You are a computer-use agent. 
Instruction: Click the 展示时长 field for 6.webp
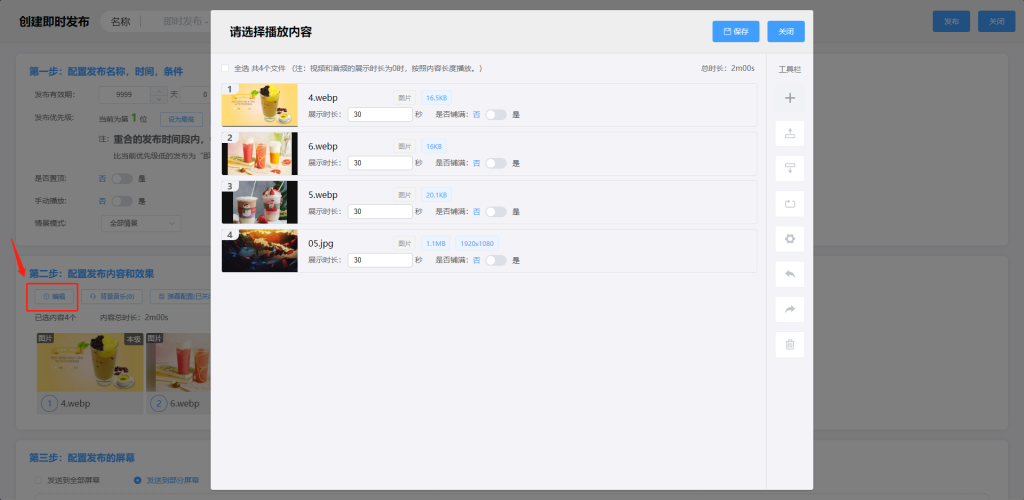coord(380,163)
